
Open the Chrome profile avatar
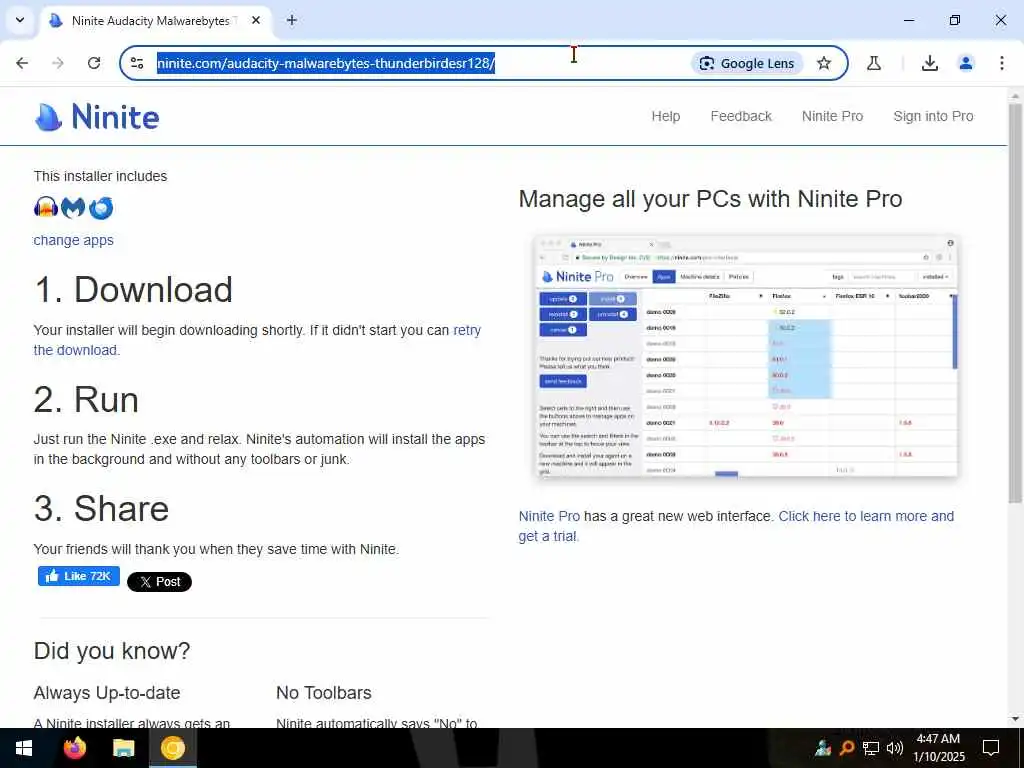[966, 63]
